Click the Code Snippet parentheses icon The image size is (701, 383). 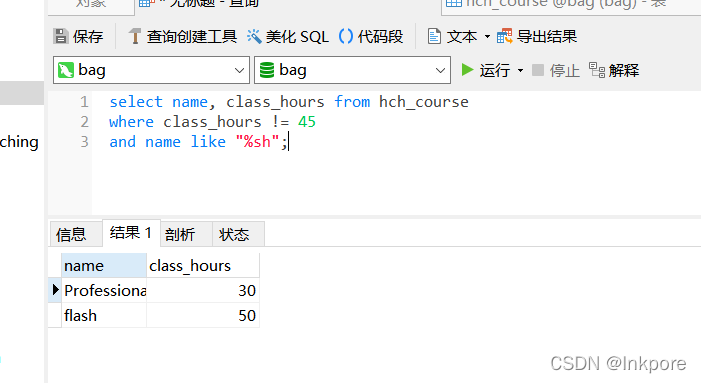[x=346, y=36]
